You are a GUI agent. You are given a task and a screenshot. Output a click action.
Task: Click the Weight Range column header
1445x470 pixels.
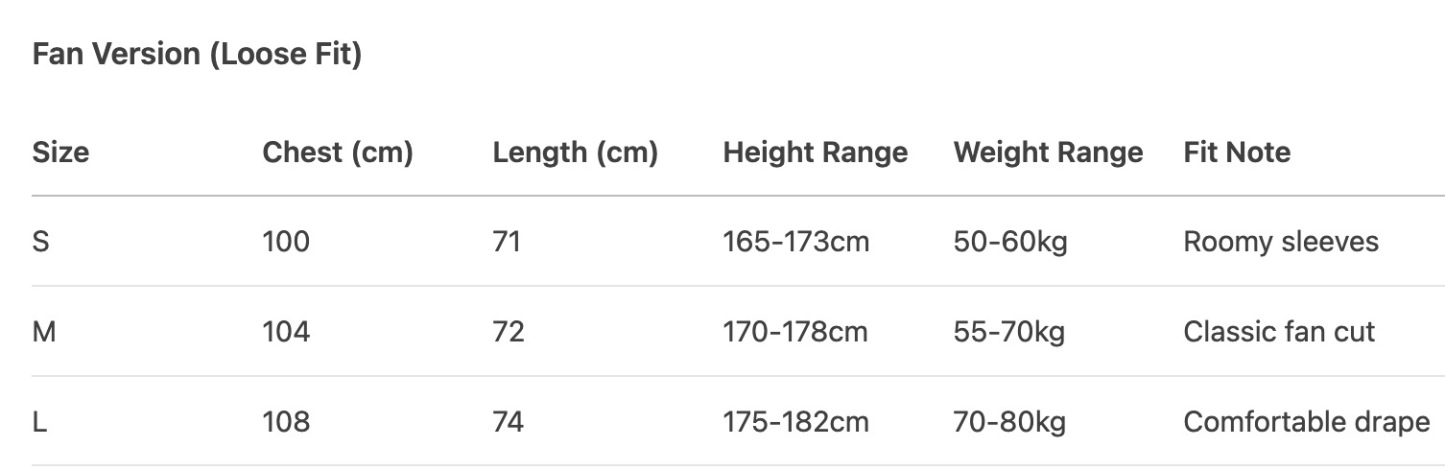tap(1047, 152)
